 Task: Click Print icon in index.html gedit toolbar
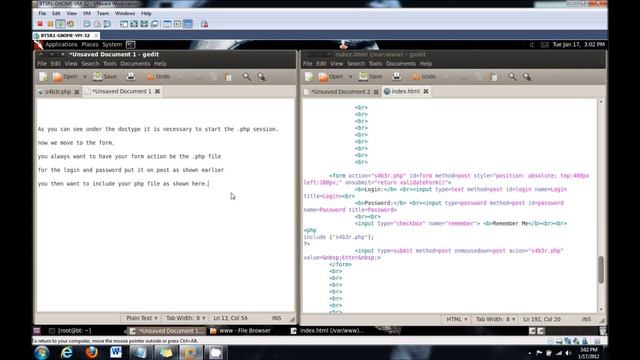pos(396,76)
